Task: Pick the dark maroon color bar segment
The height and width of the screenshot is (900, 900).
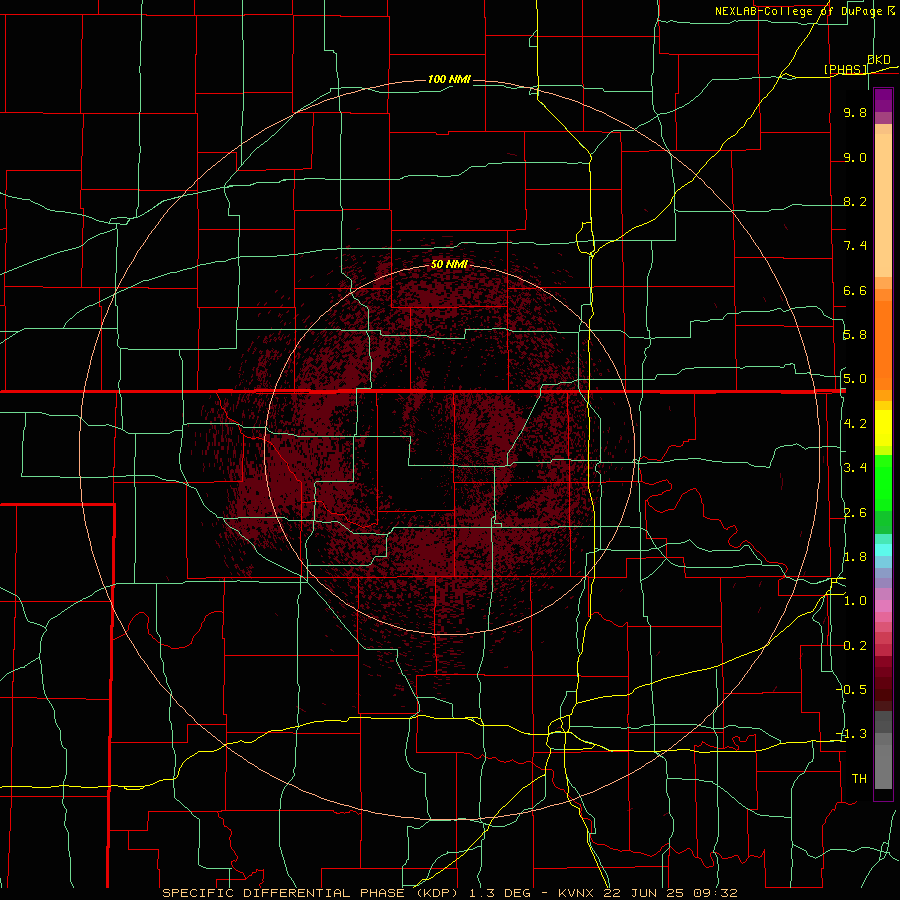Action: point(883,683)
